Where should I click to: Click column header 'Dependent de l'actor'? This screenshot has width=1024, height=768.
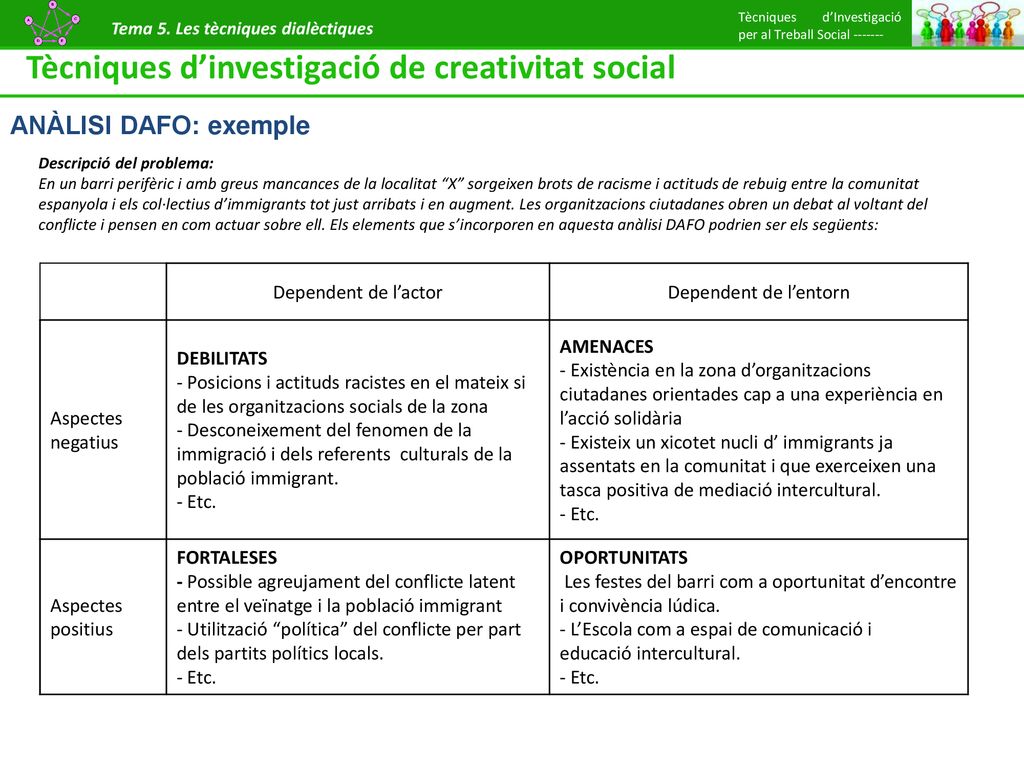pos(357,293)
